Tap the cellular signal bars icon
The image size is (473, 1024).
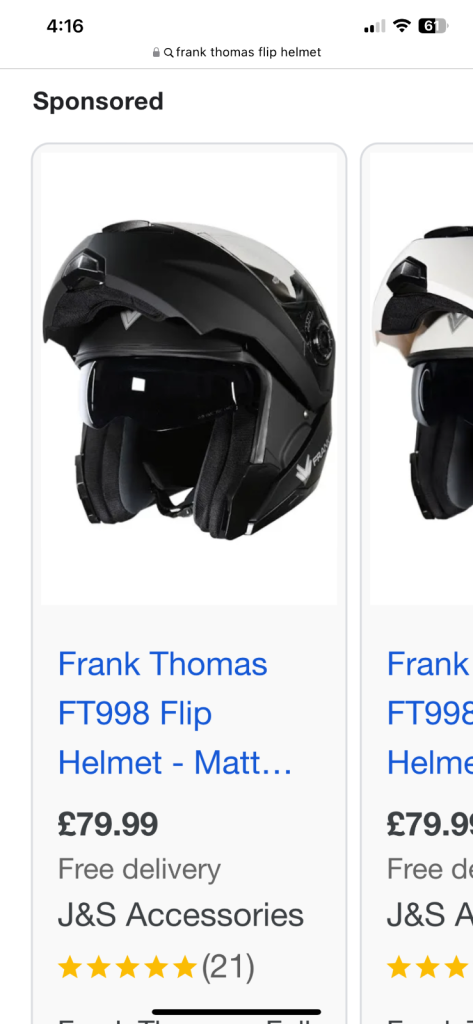click(374, 26)
